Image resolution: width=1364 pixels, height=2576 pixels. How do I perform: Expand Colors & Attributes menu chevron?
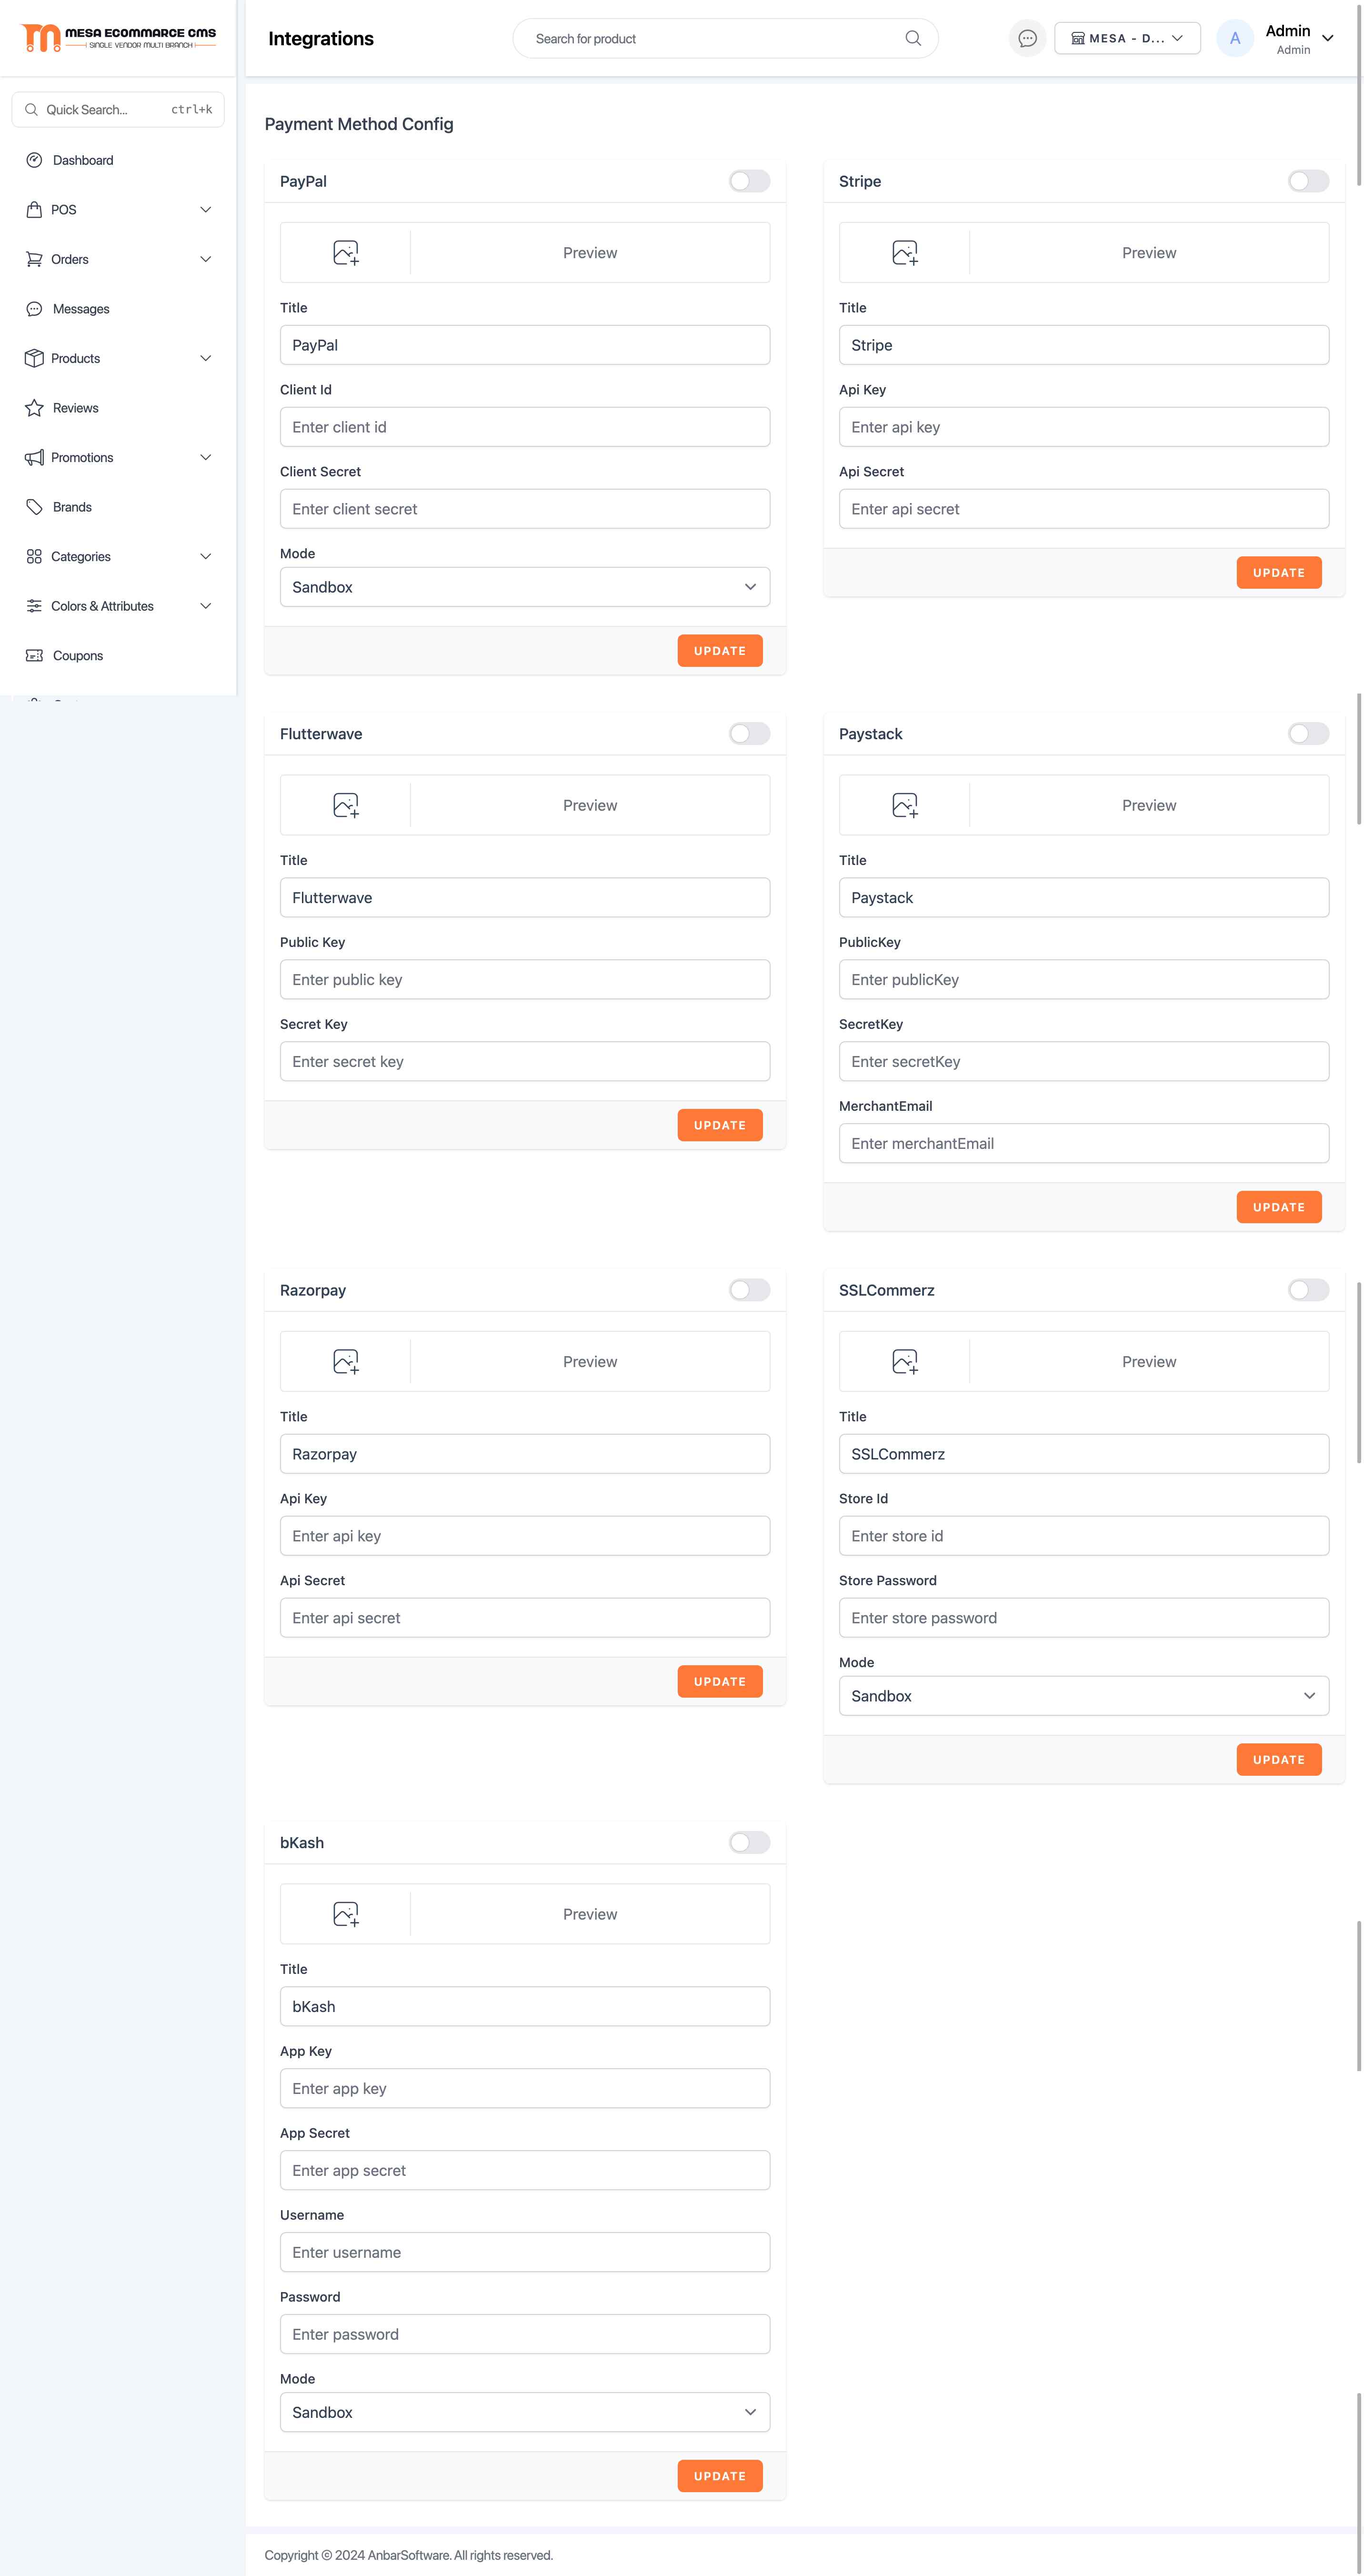point(206,606)
